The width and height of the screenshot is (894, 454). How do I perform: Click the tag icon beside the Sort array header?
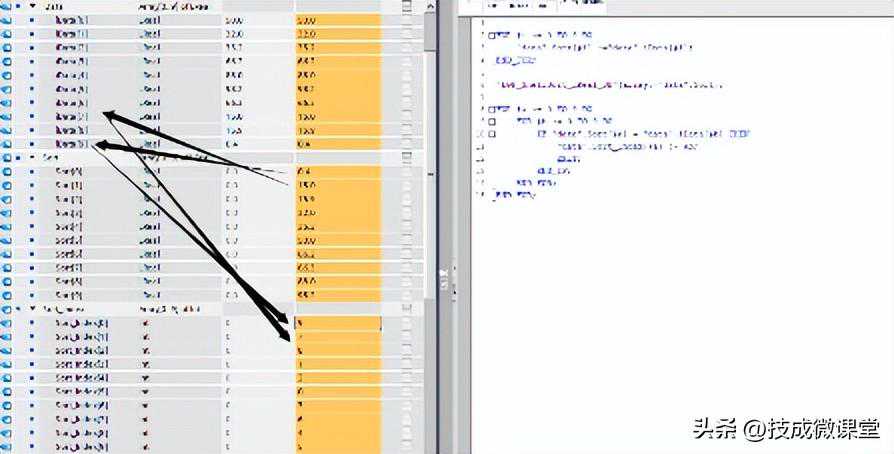point(7,158)
